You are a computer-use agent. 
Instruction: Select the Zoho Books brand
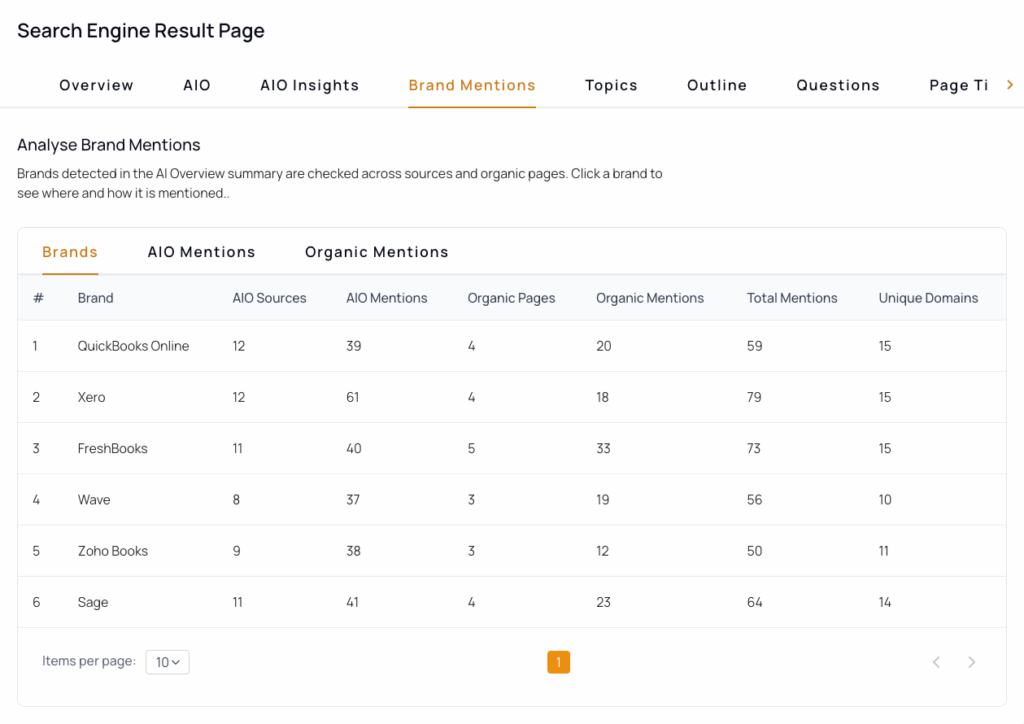pyautogui.click(x=113, y=551)
